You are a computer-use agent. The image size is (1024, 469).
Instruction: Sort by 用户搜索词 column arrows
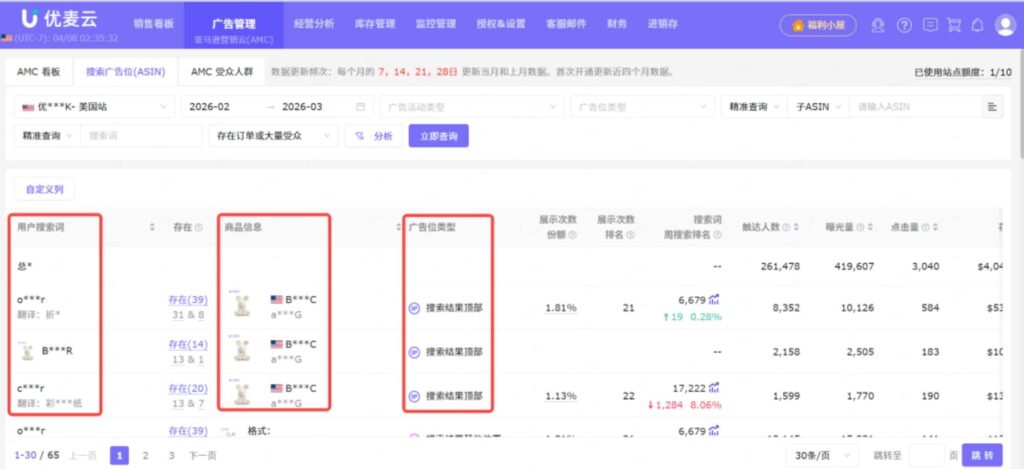(153, 227)
